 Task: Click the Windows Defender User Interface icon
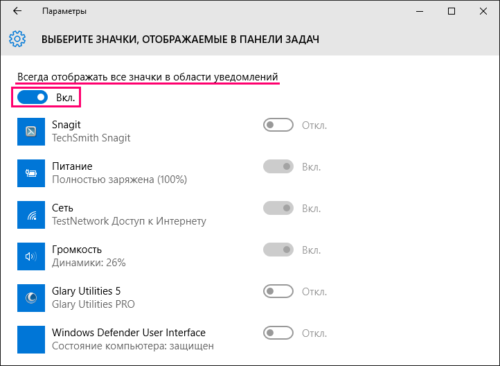point(31,340)
